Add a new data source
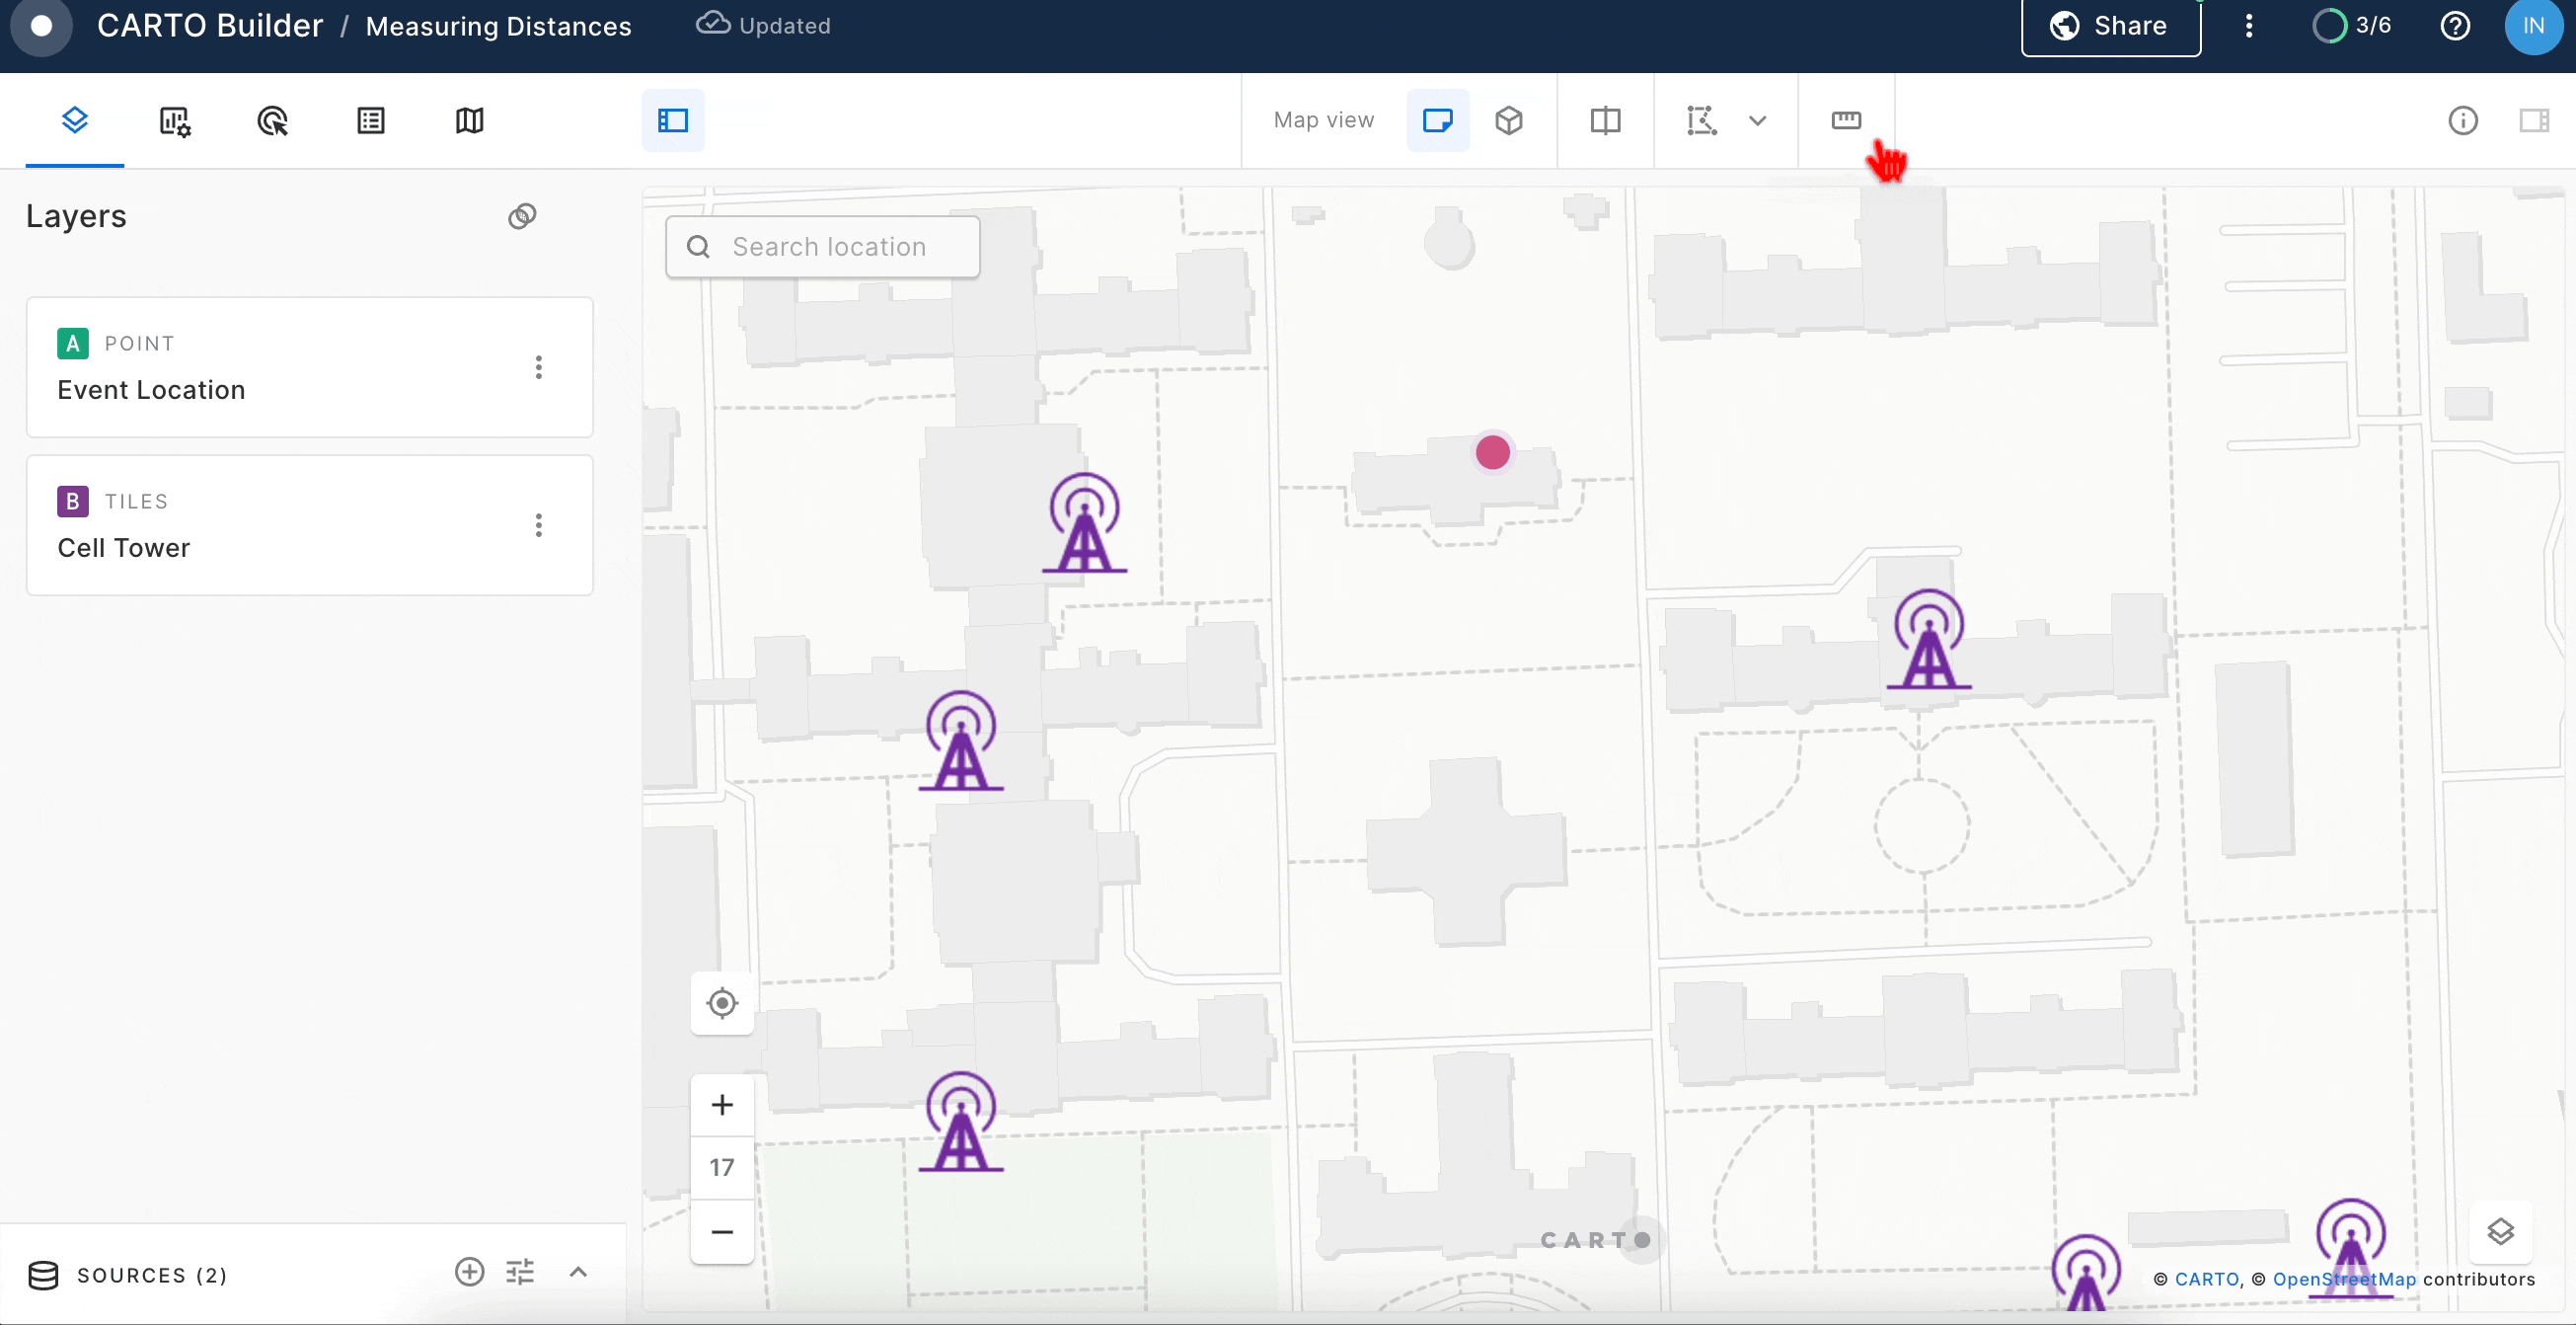Image resolution: width=2576 pixels, height=1325 pixels. [469, 1272]
